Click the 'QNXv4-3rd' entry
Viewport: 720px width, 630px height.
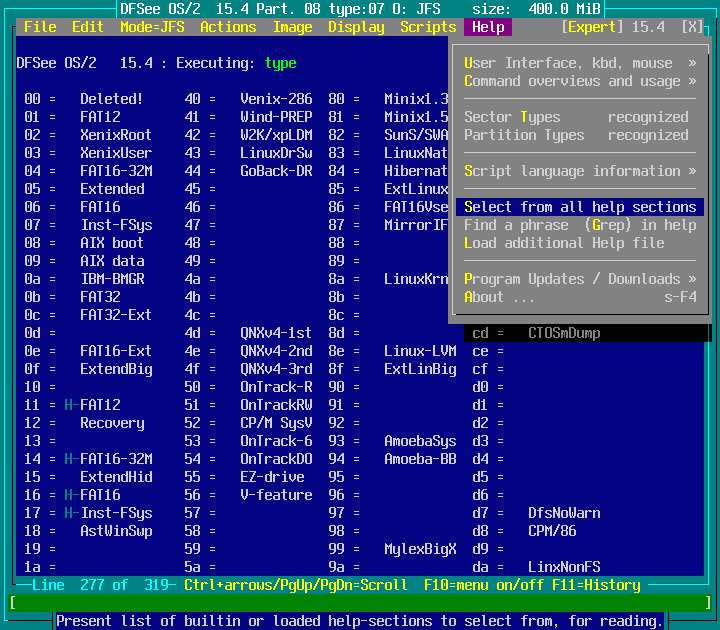[x=276, y=369]
